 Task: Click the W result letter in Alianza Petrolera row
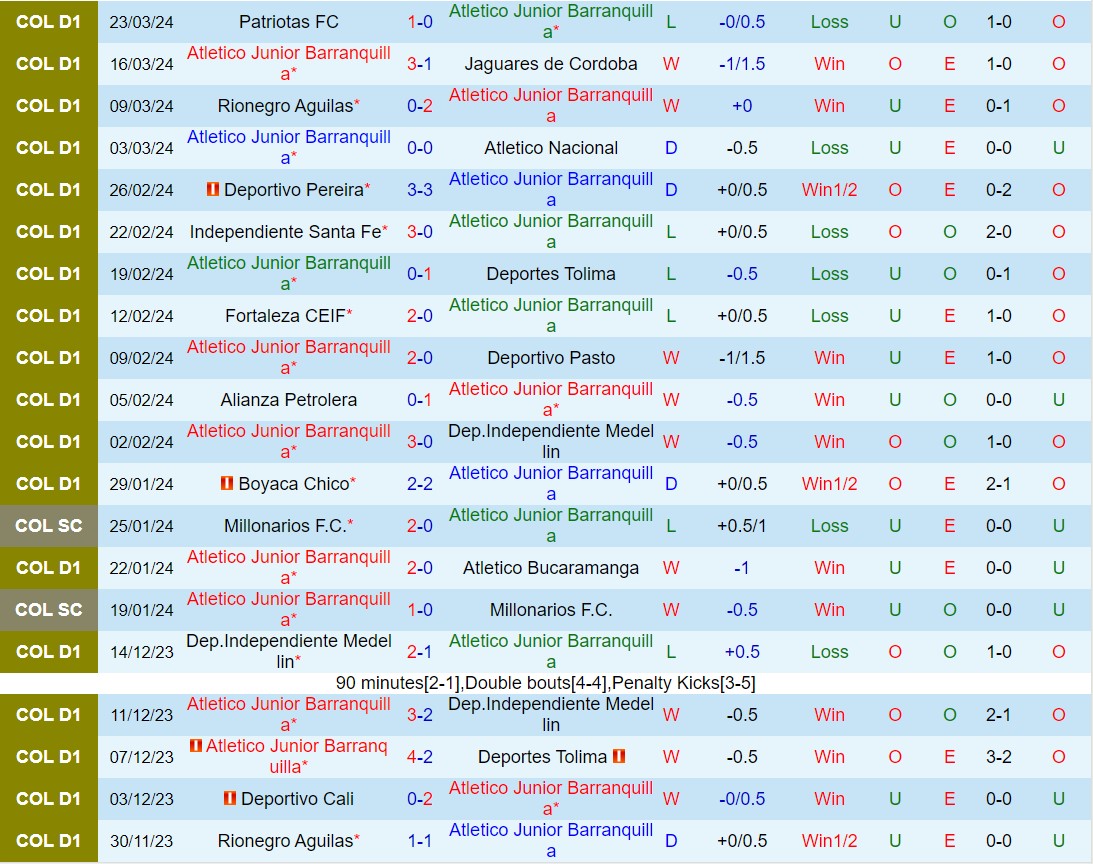[671, 400]
